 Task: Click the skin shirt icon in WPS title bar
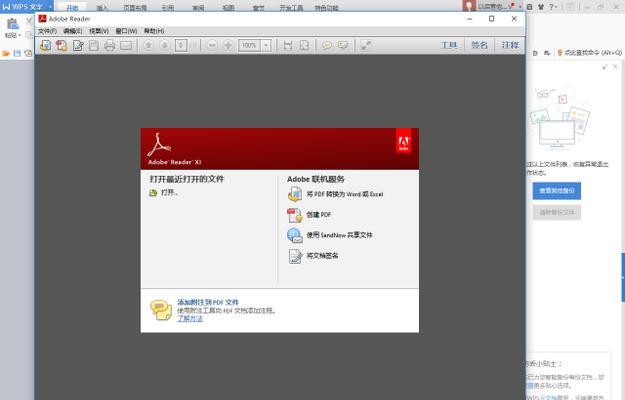coord(541,7)
